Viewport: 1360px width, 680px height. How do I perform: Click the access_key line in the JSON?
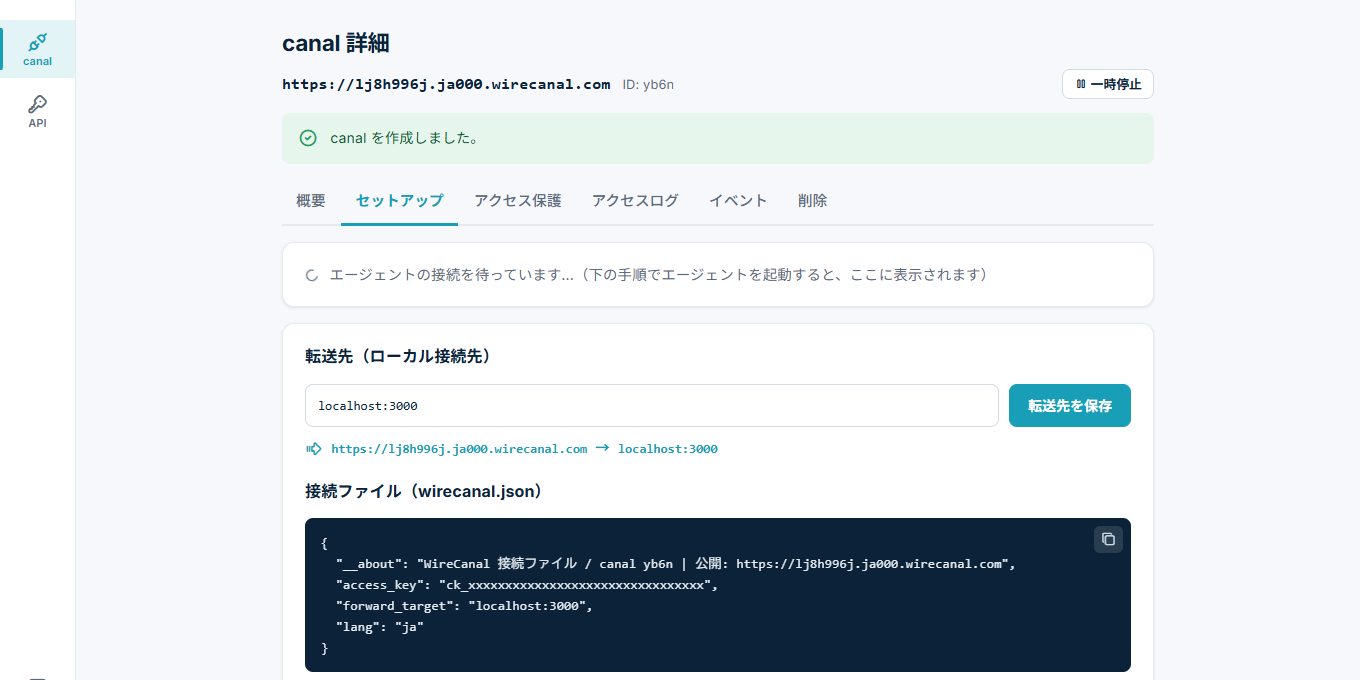pos(527,585)
